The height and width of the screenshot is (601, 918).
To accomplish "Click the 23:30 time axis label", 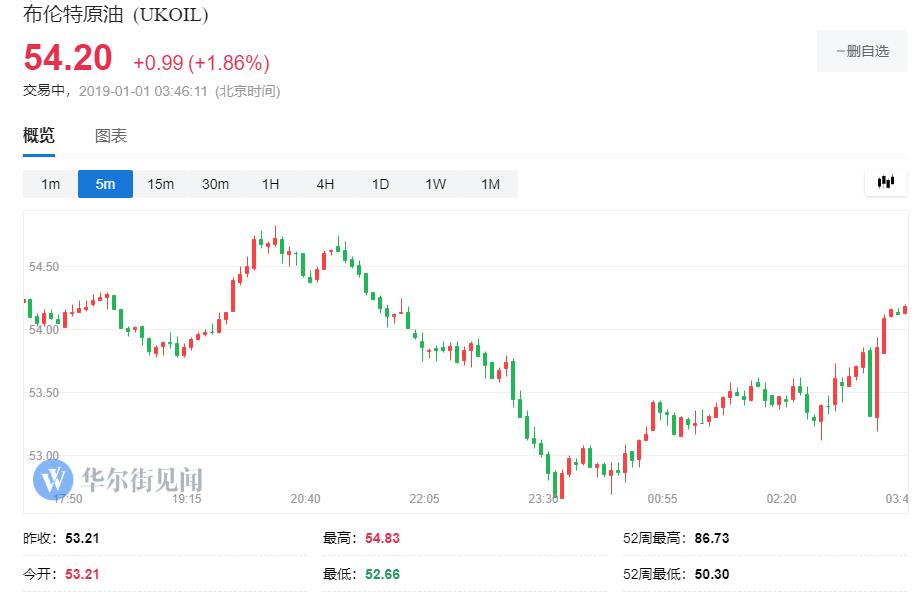I will pyautogui.click(x=543, y=498).
